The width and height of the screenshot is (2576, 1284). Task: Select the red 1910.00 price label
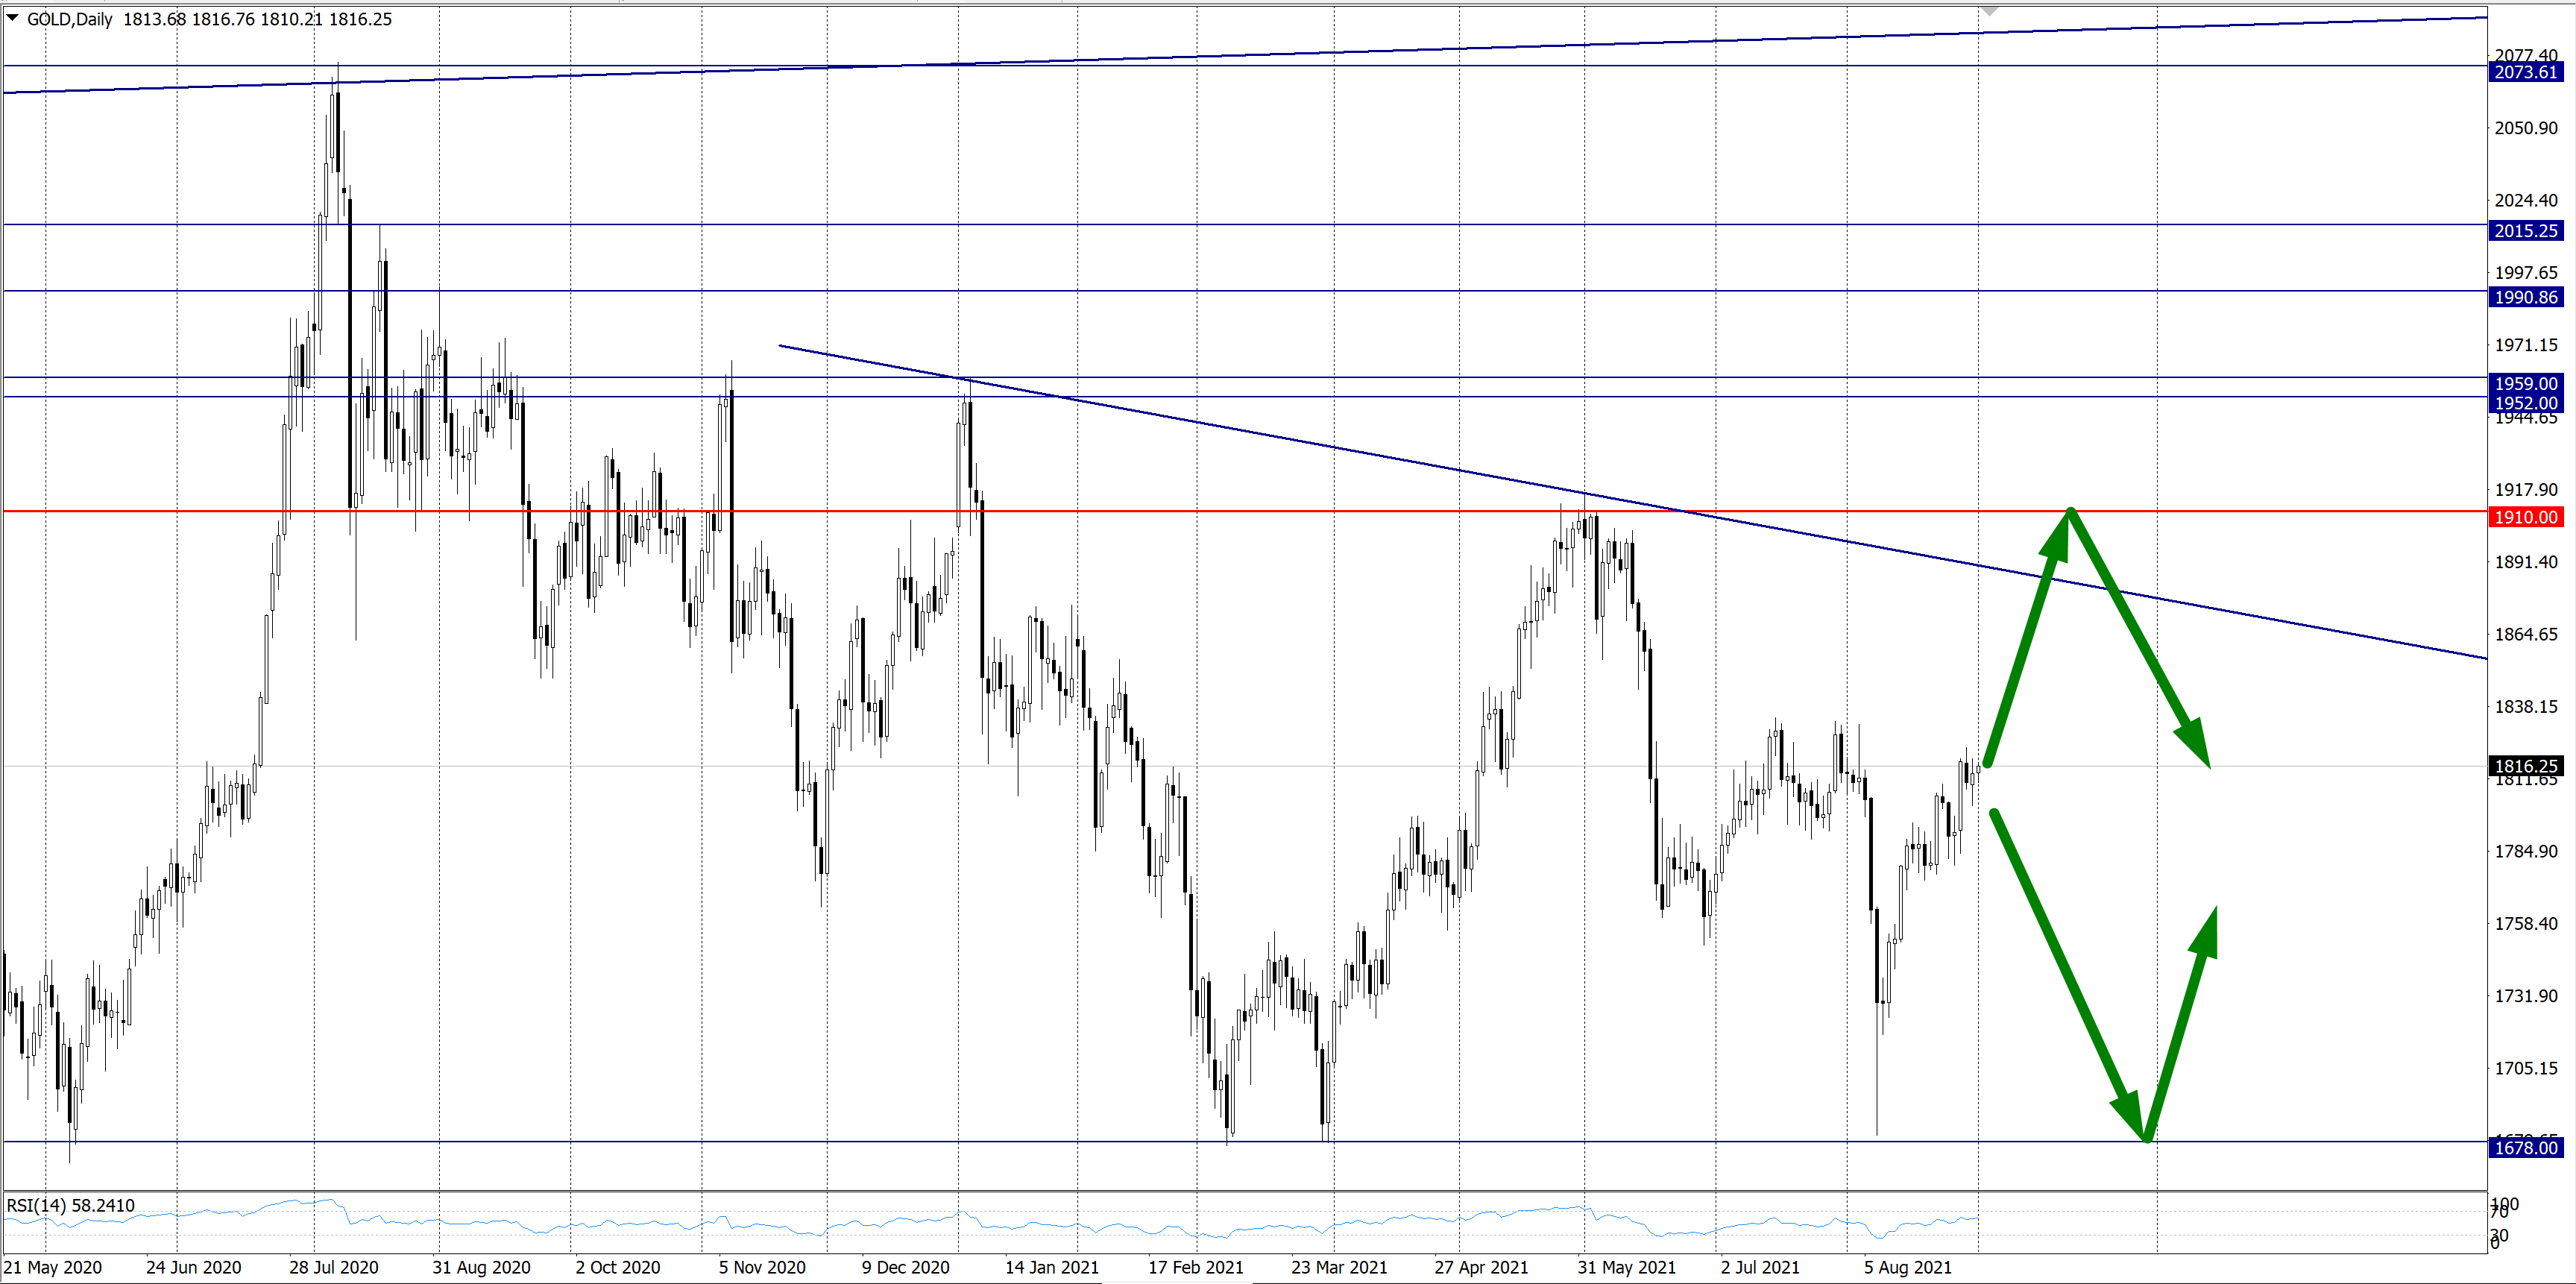pos(2525,517)
